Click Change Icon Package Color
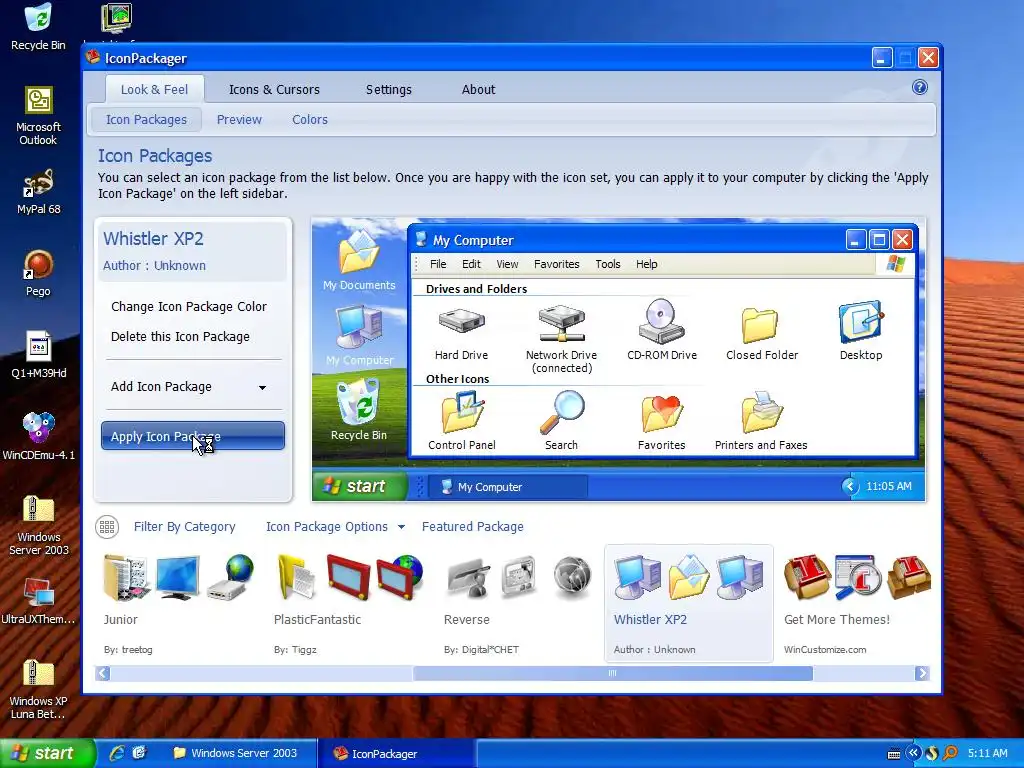1024x768 pixels. [x=189, y=306]
